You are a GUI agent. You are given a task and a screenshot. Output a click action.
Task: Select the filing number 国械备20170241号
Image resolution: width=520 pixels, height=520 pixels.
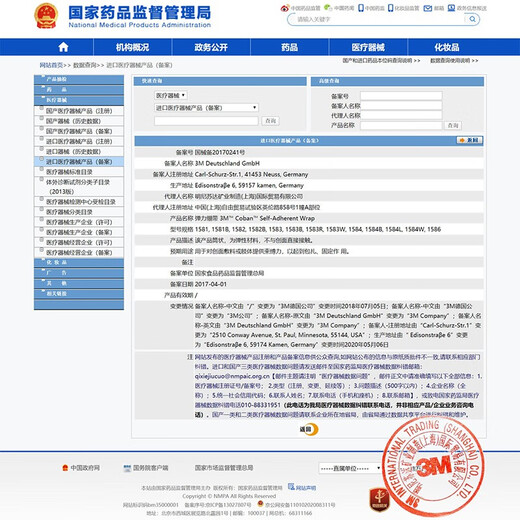click(x=220, y=152)
